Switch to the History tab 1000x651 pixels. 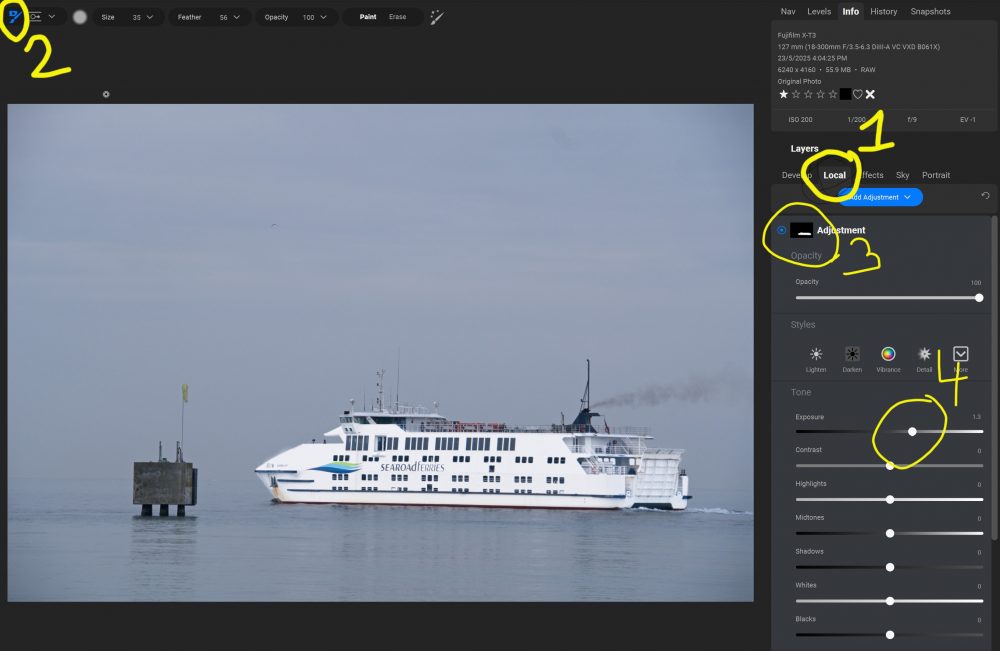(x=883, y=12)
